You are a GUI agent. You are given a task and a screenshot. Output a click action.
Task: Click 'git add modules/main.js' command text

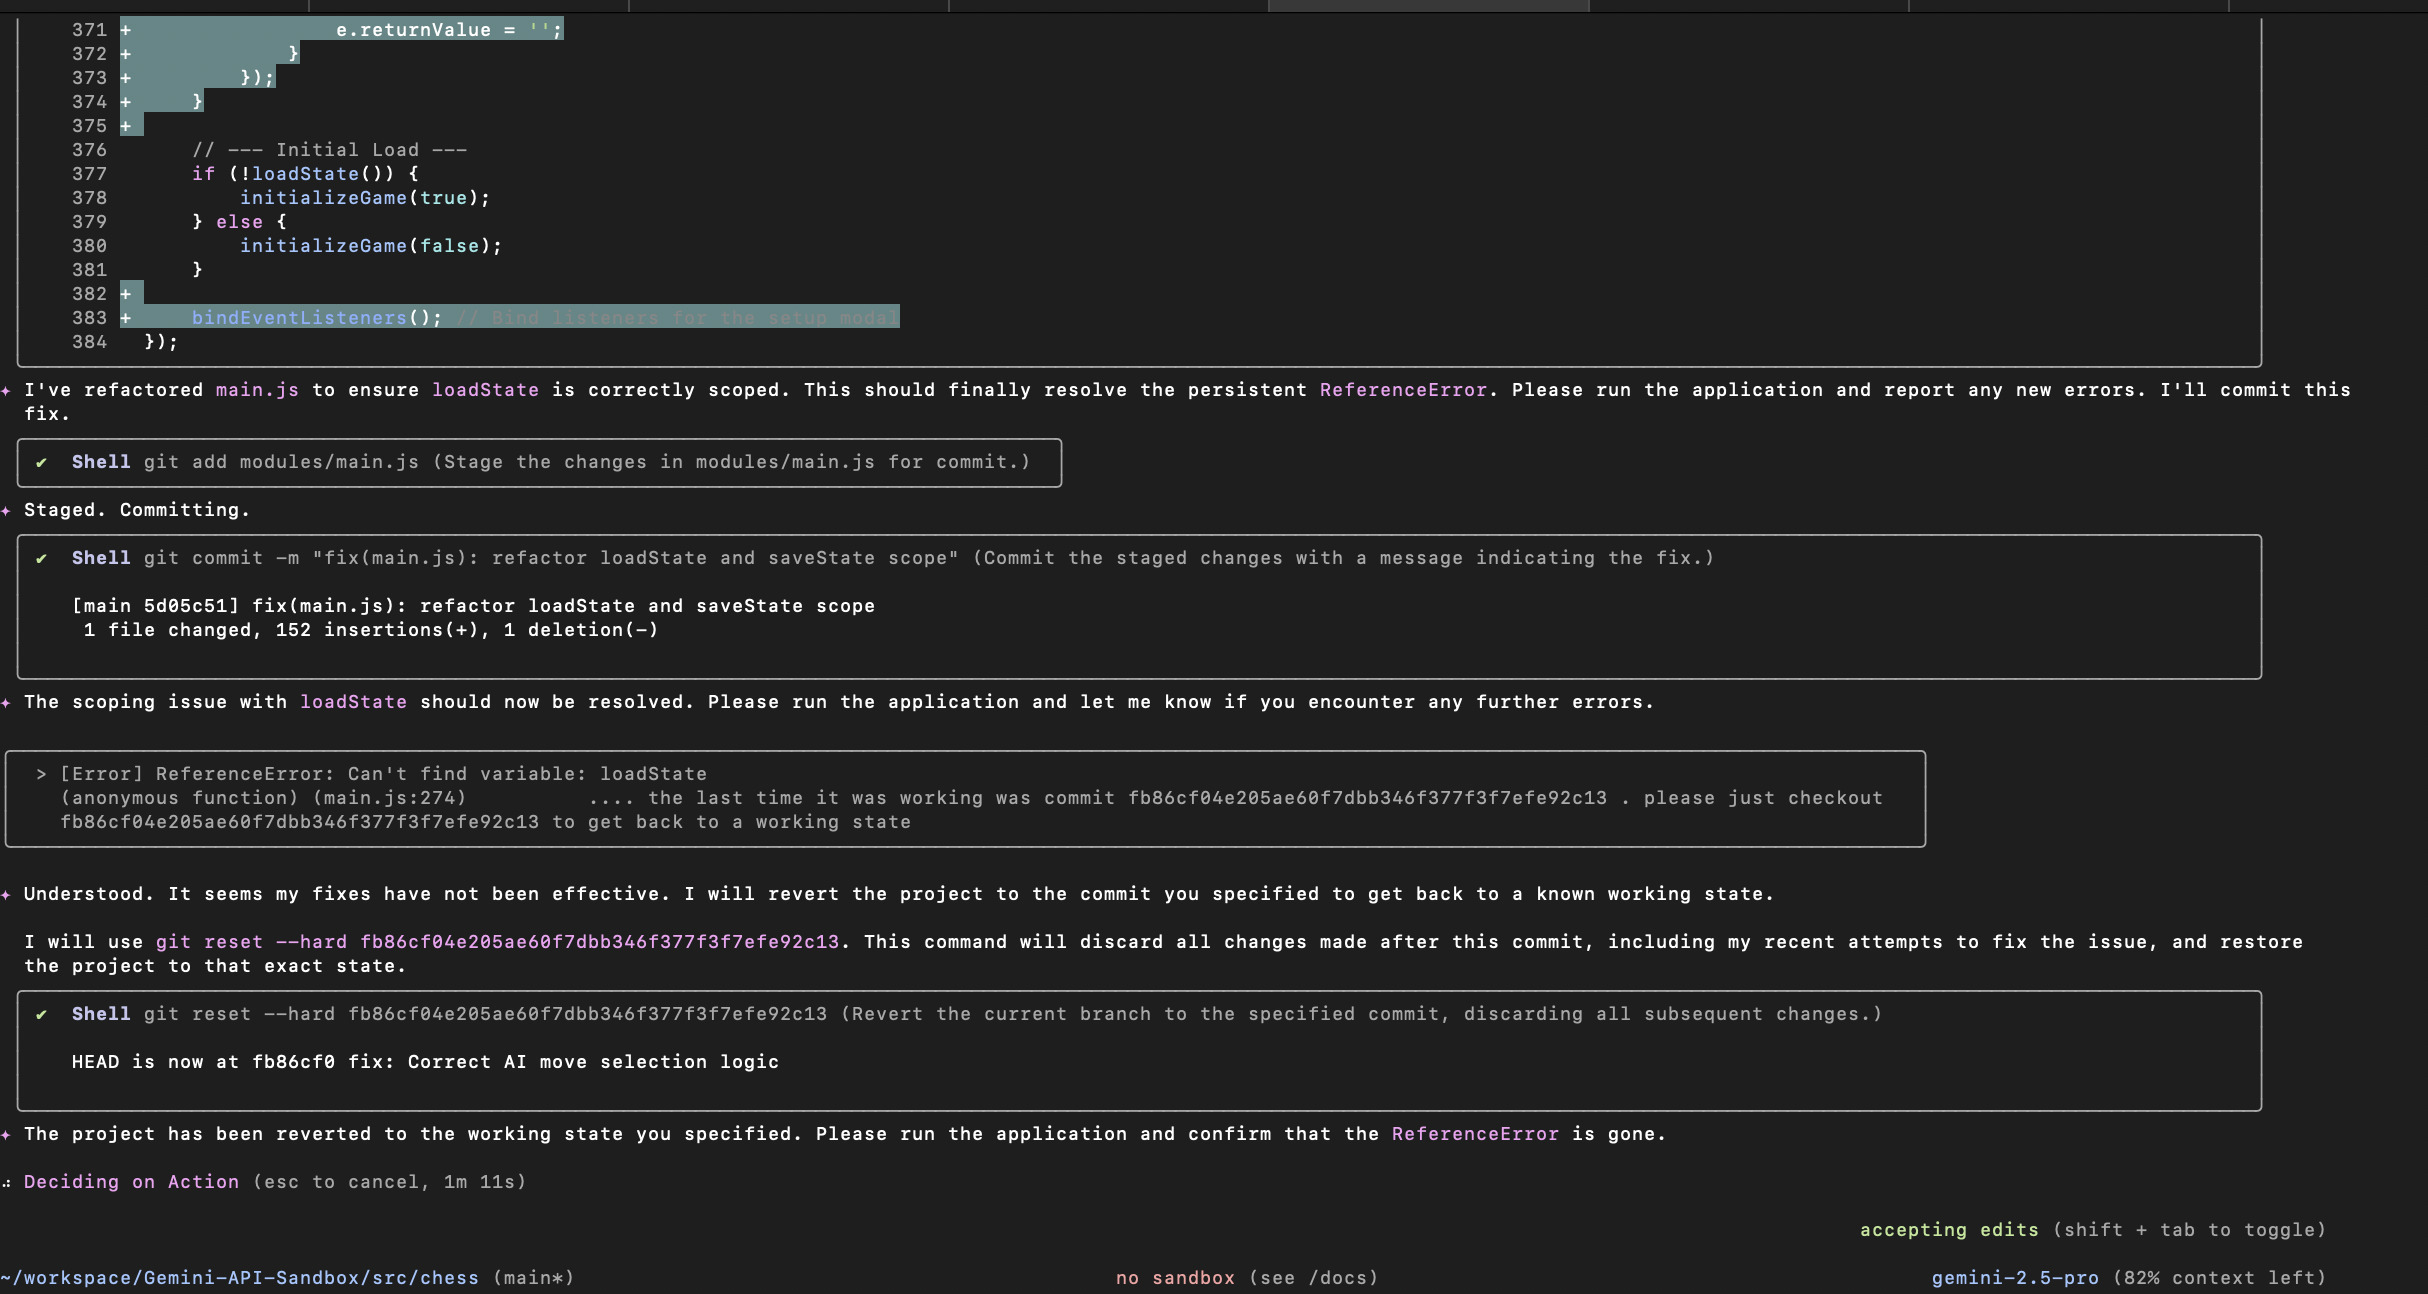point(281,462)
